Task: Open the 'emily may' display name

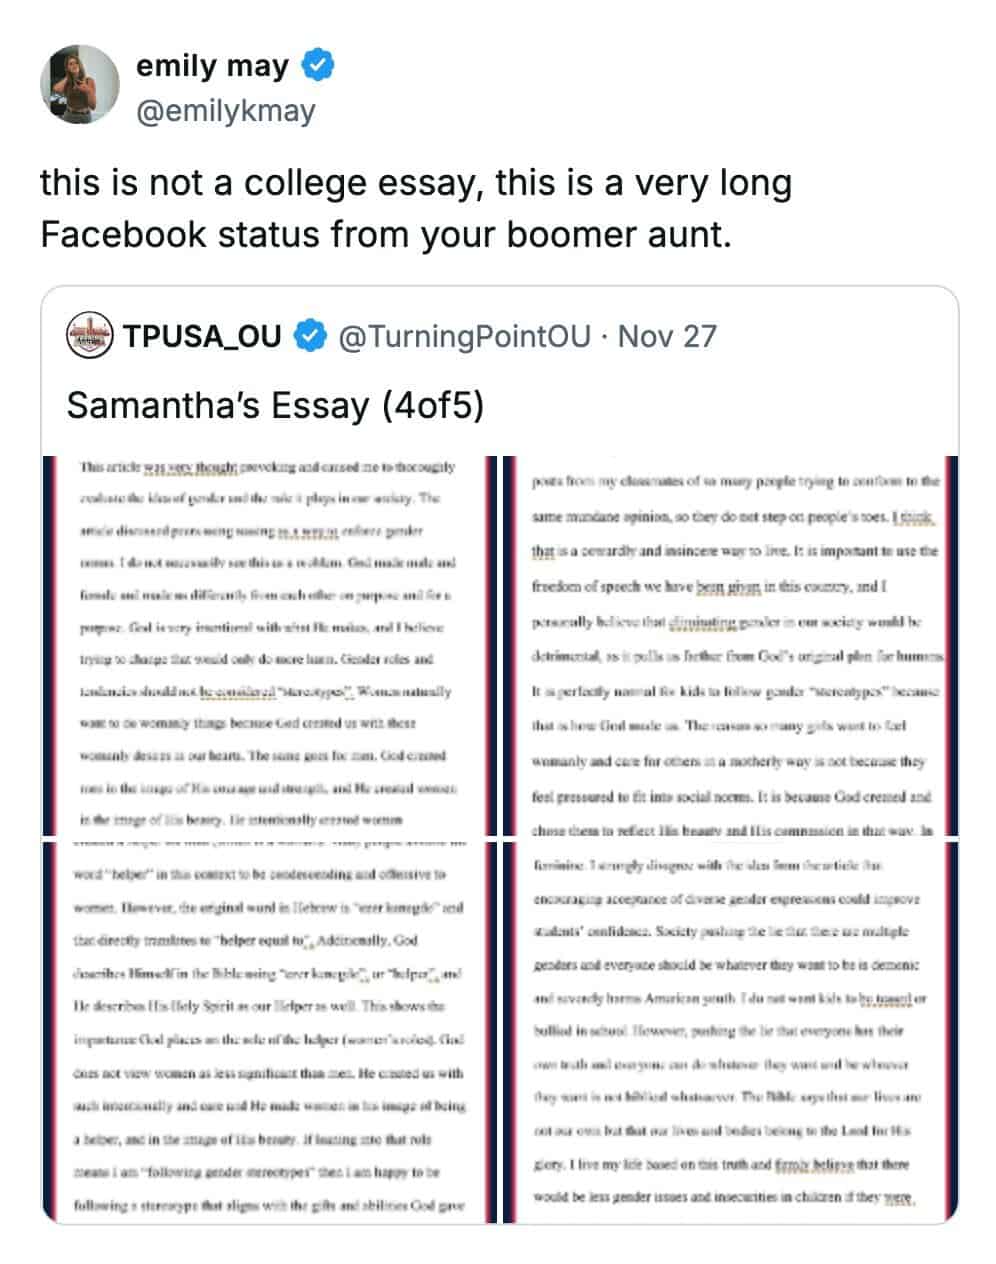Action: pos(212,67)
